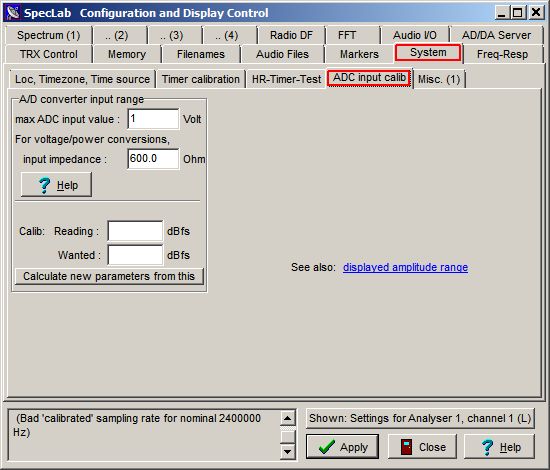Switch to the Markers tab

[359, 54]
